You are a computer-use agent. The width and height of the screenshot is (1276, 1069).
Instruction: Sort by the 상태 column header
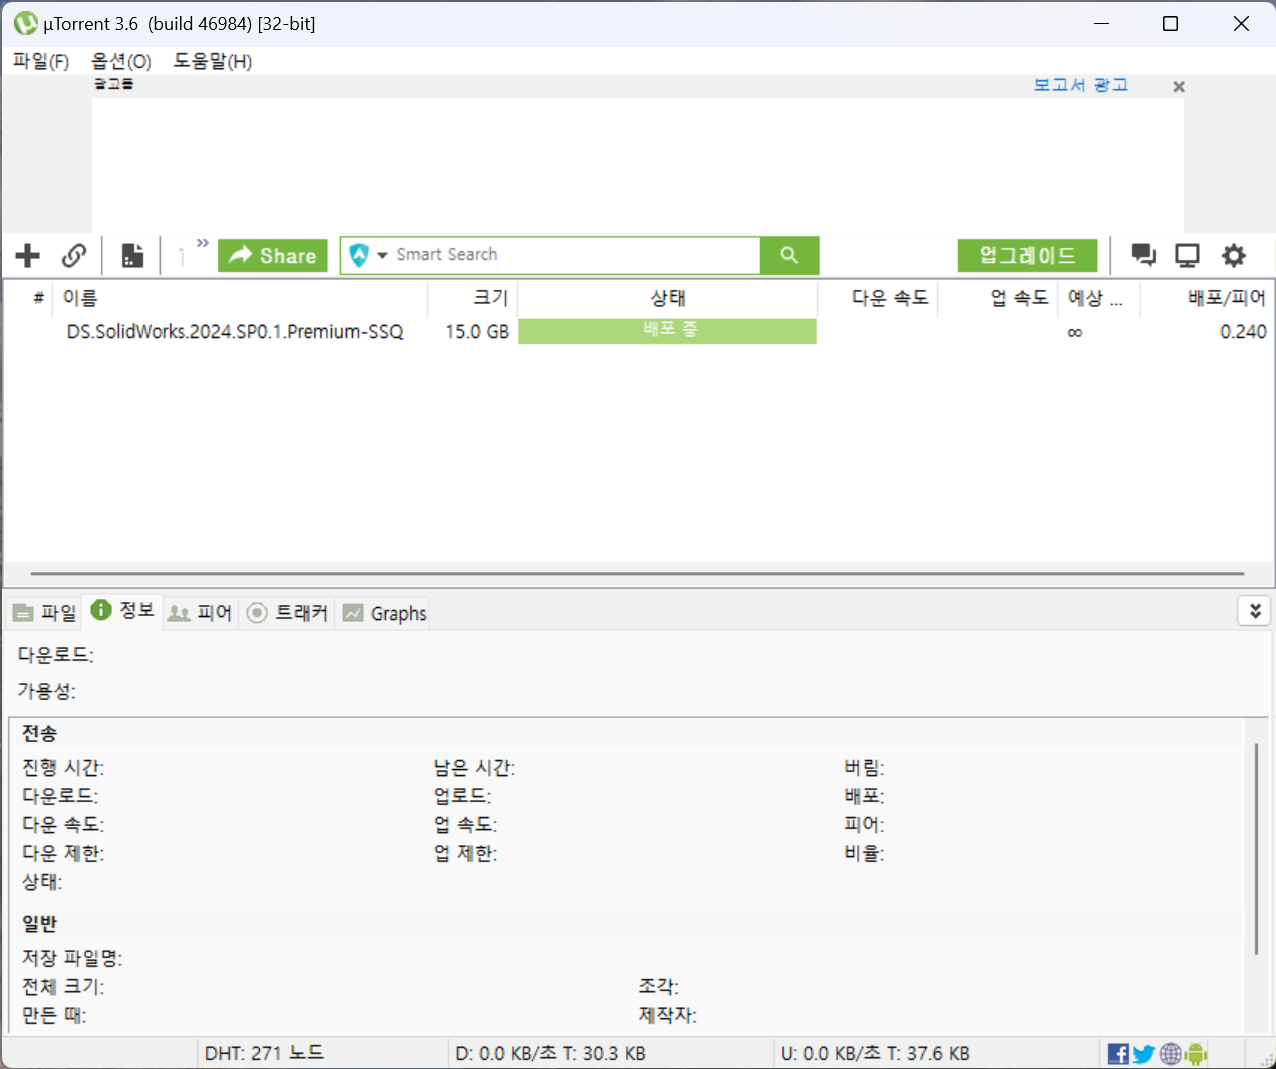[x=668, y=298]
